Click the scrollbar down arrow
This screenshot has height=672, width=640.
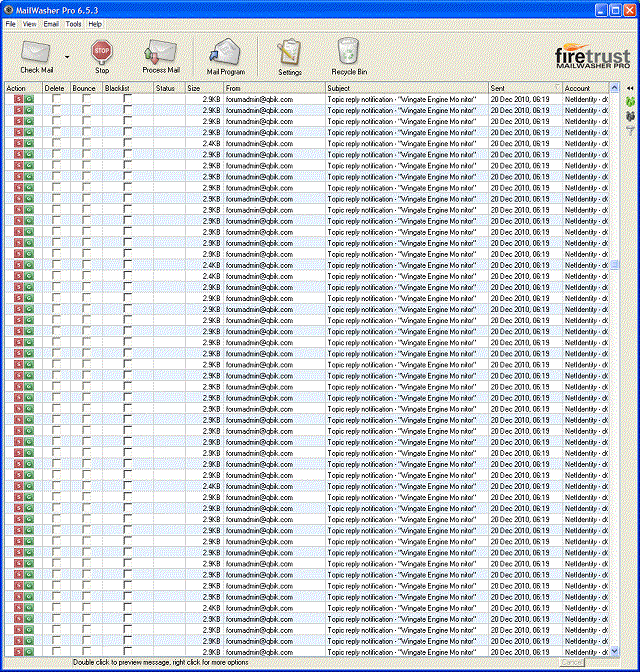click(614, 651)
